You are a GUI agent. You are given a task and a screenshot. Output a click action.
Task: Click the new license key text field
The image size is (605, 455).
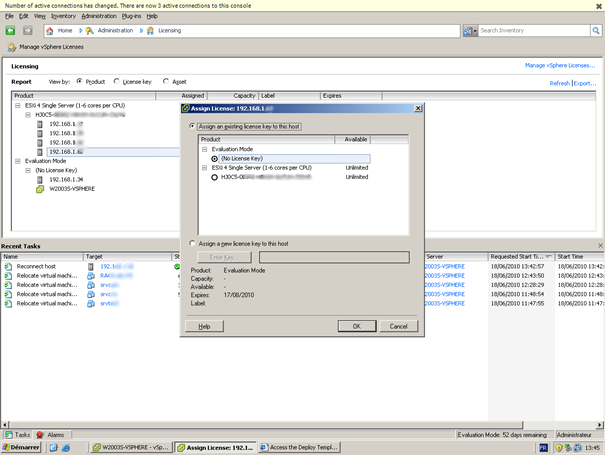coord(334,257)
